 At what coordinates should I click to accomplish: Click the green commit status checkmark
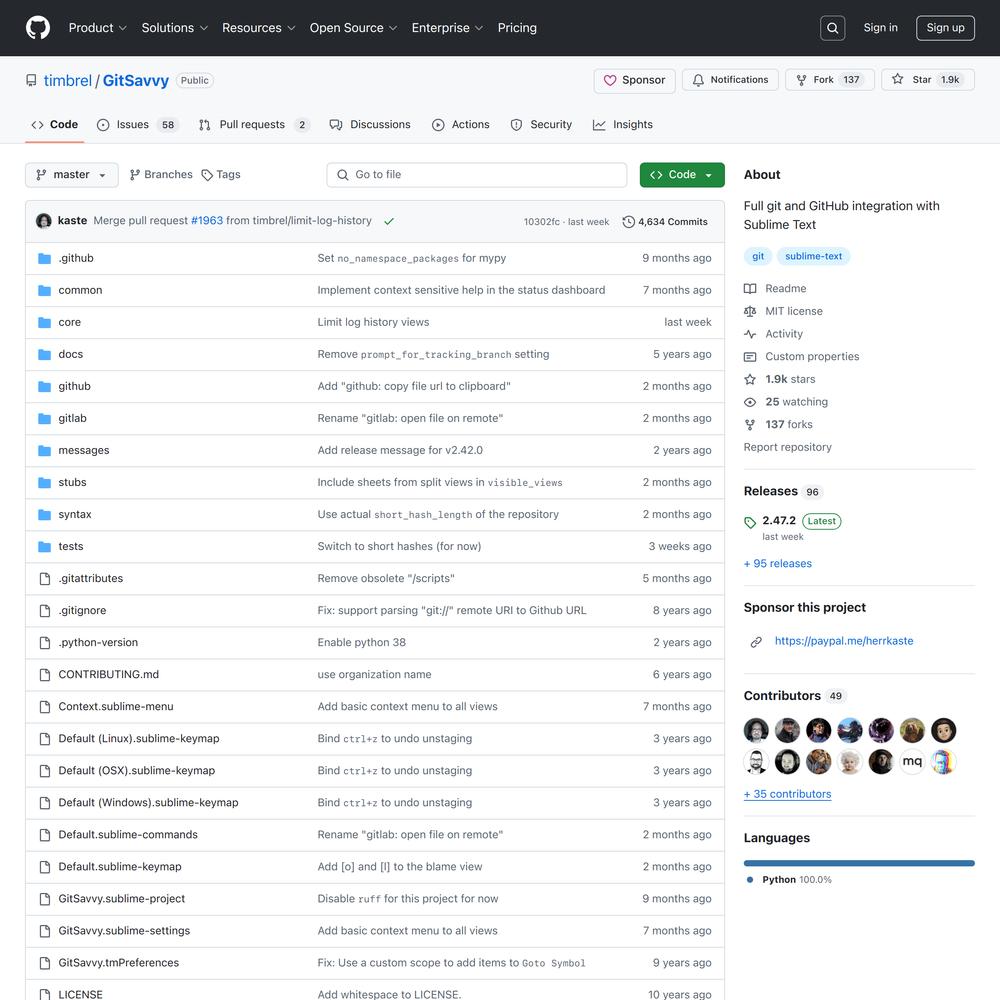click(x=389, y=221)
